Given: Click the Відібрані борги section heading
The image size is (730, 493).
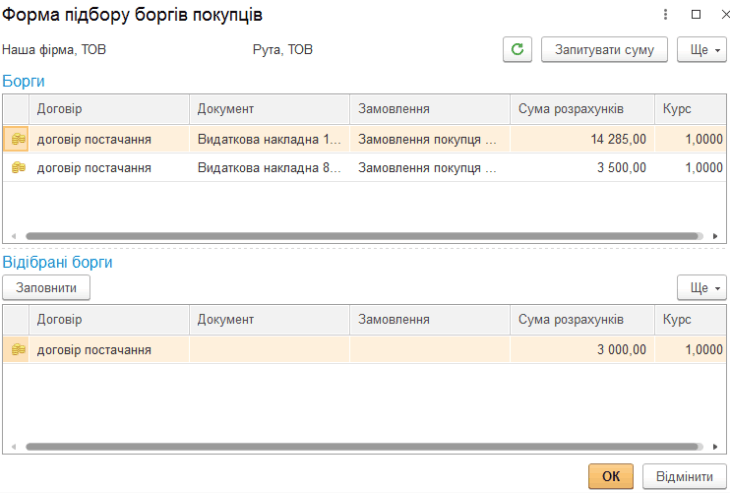Looking at the screenshot, I should point(57,262).
